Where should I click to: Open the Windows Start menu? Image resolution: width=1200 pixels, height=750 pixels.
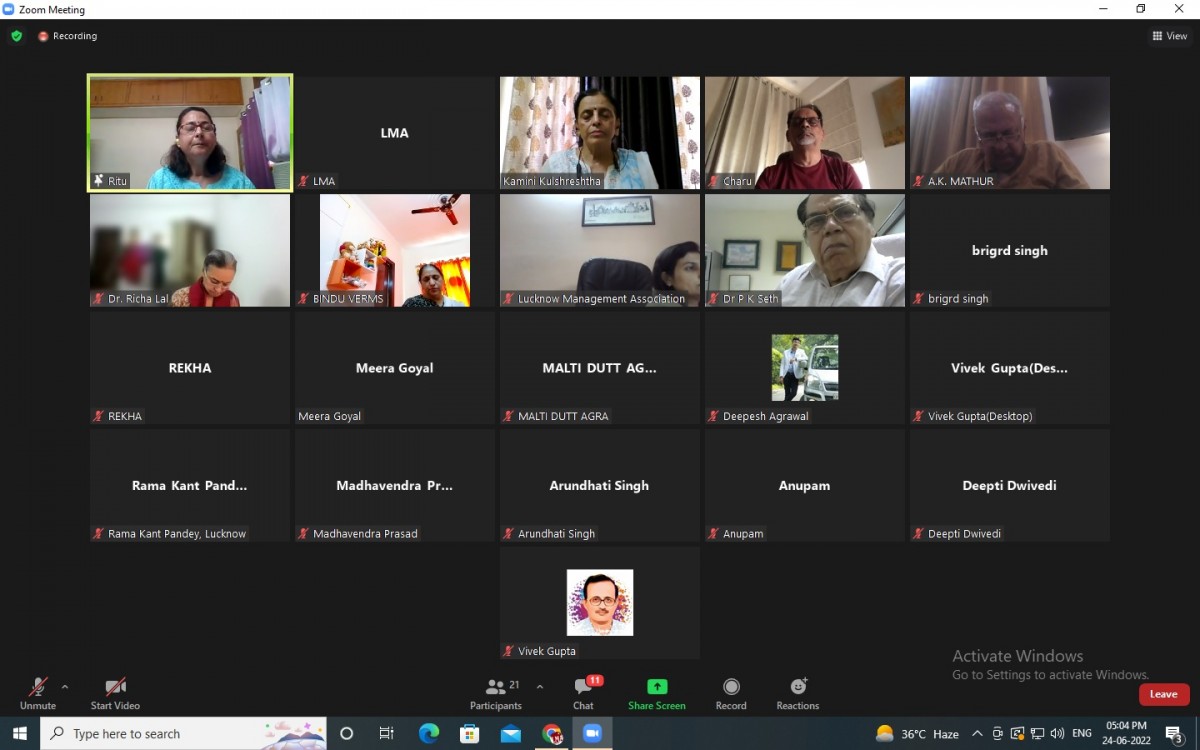(20, 733)
